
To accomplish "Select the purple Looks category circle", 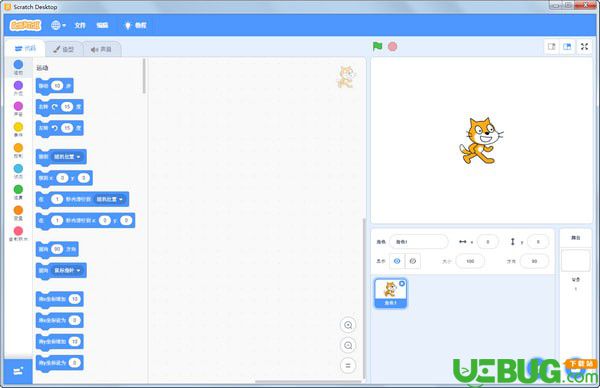I will (18, 85).
